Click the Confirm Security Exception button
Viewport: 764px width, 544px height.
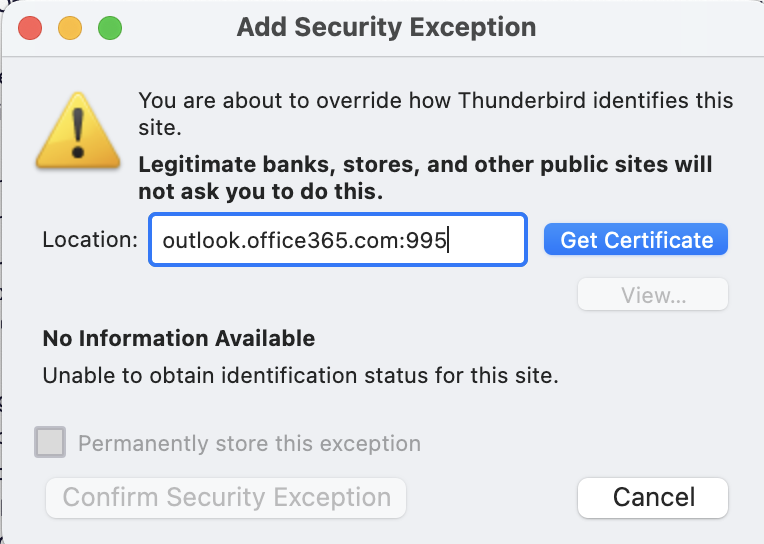[226, 497]
